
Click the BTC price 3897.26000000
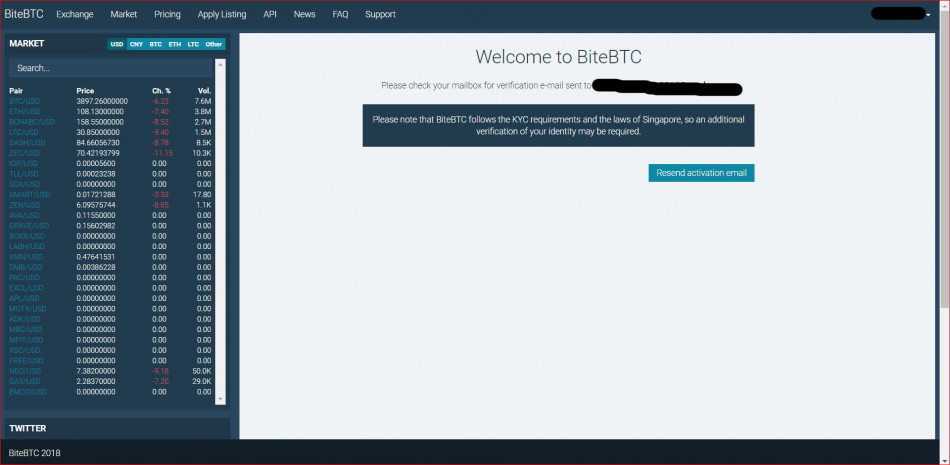[102, 101]
